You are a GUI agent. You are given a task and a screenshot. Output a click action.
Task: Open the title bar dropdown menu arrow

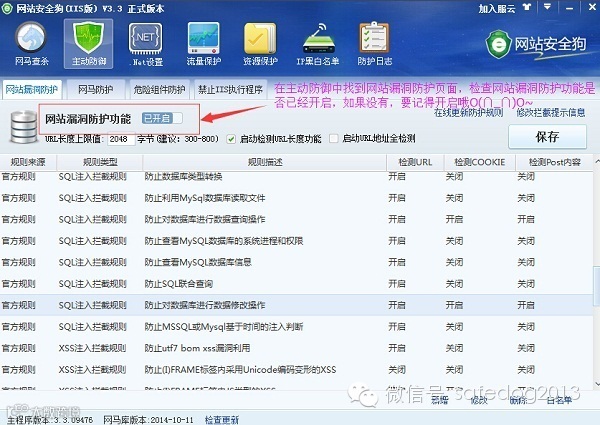click(548, 7)
